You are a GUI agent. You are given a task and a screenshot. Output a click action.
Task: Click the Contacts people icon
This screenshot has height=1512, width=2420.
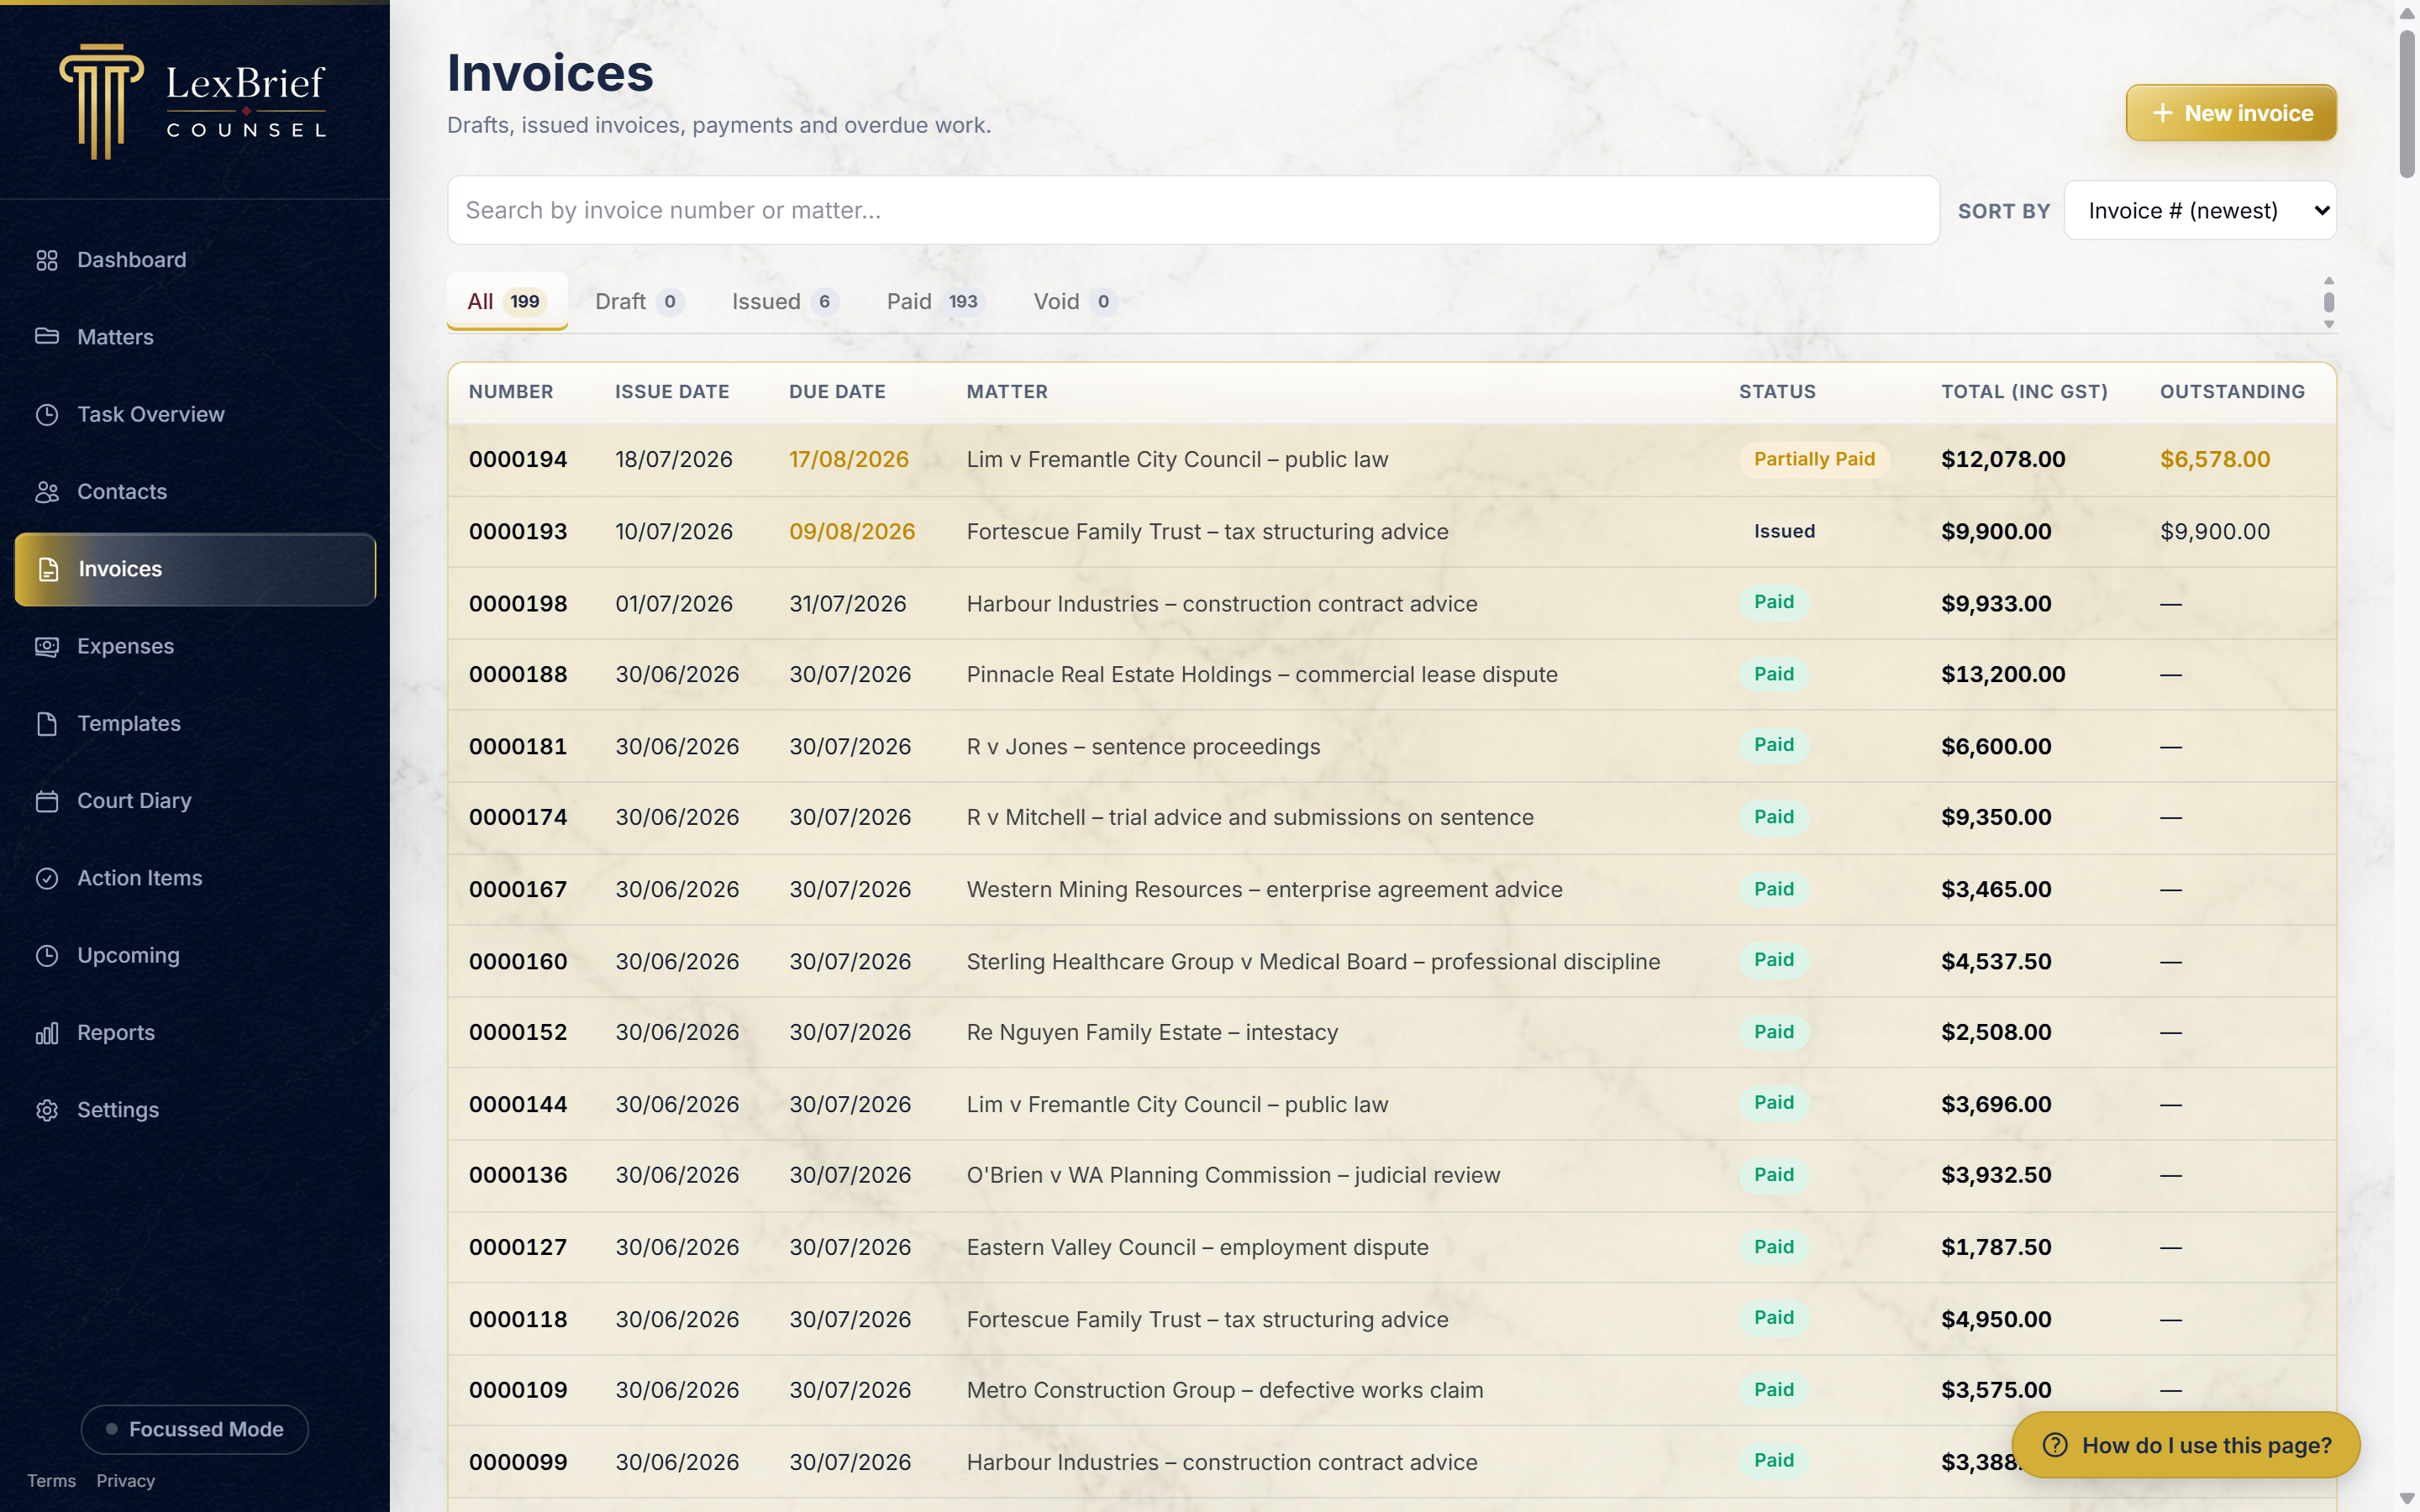(47, 492)
